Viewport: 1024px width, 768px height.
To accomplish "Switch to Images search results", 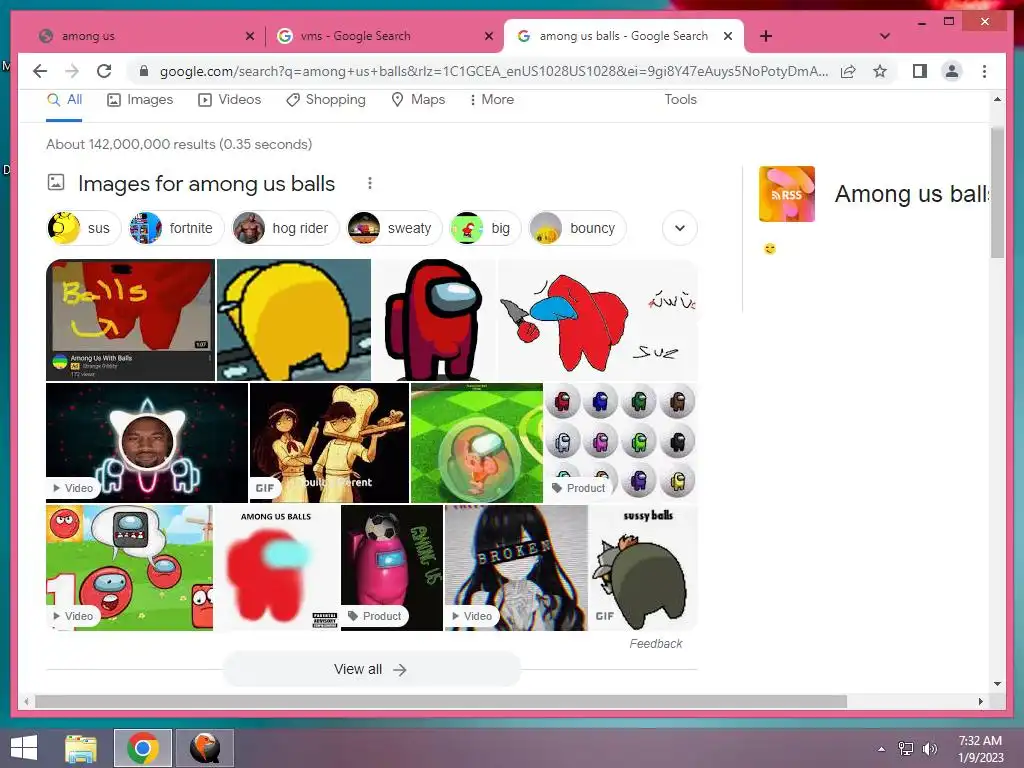I will (x=140, y=100).
